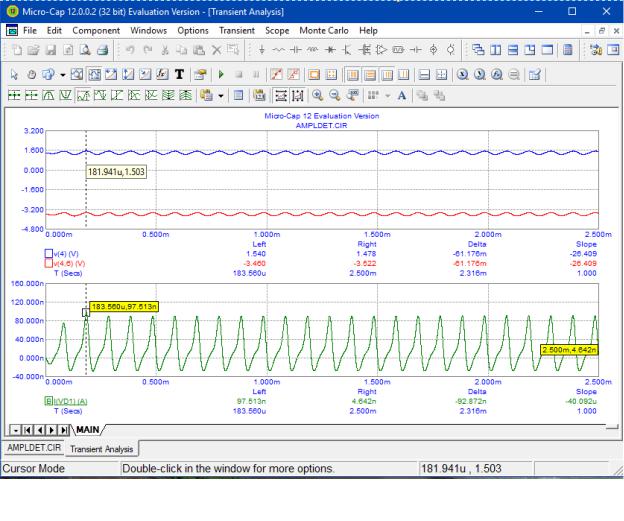The height and width of the screenshot is (521, 624).
Task: Click the yellow tag 2.500m,4.642n
Action: tap(569, 350)
